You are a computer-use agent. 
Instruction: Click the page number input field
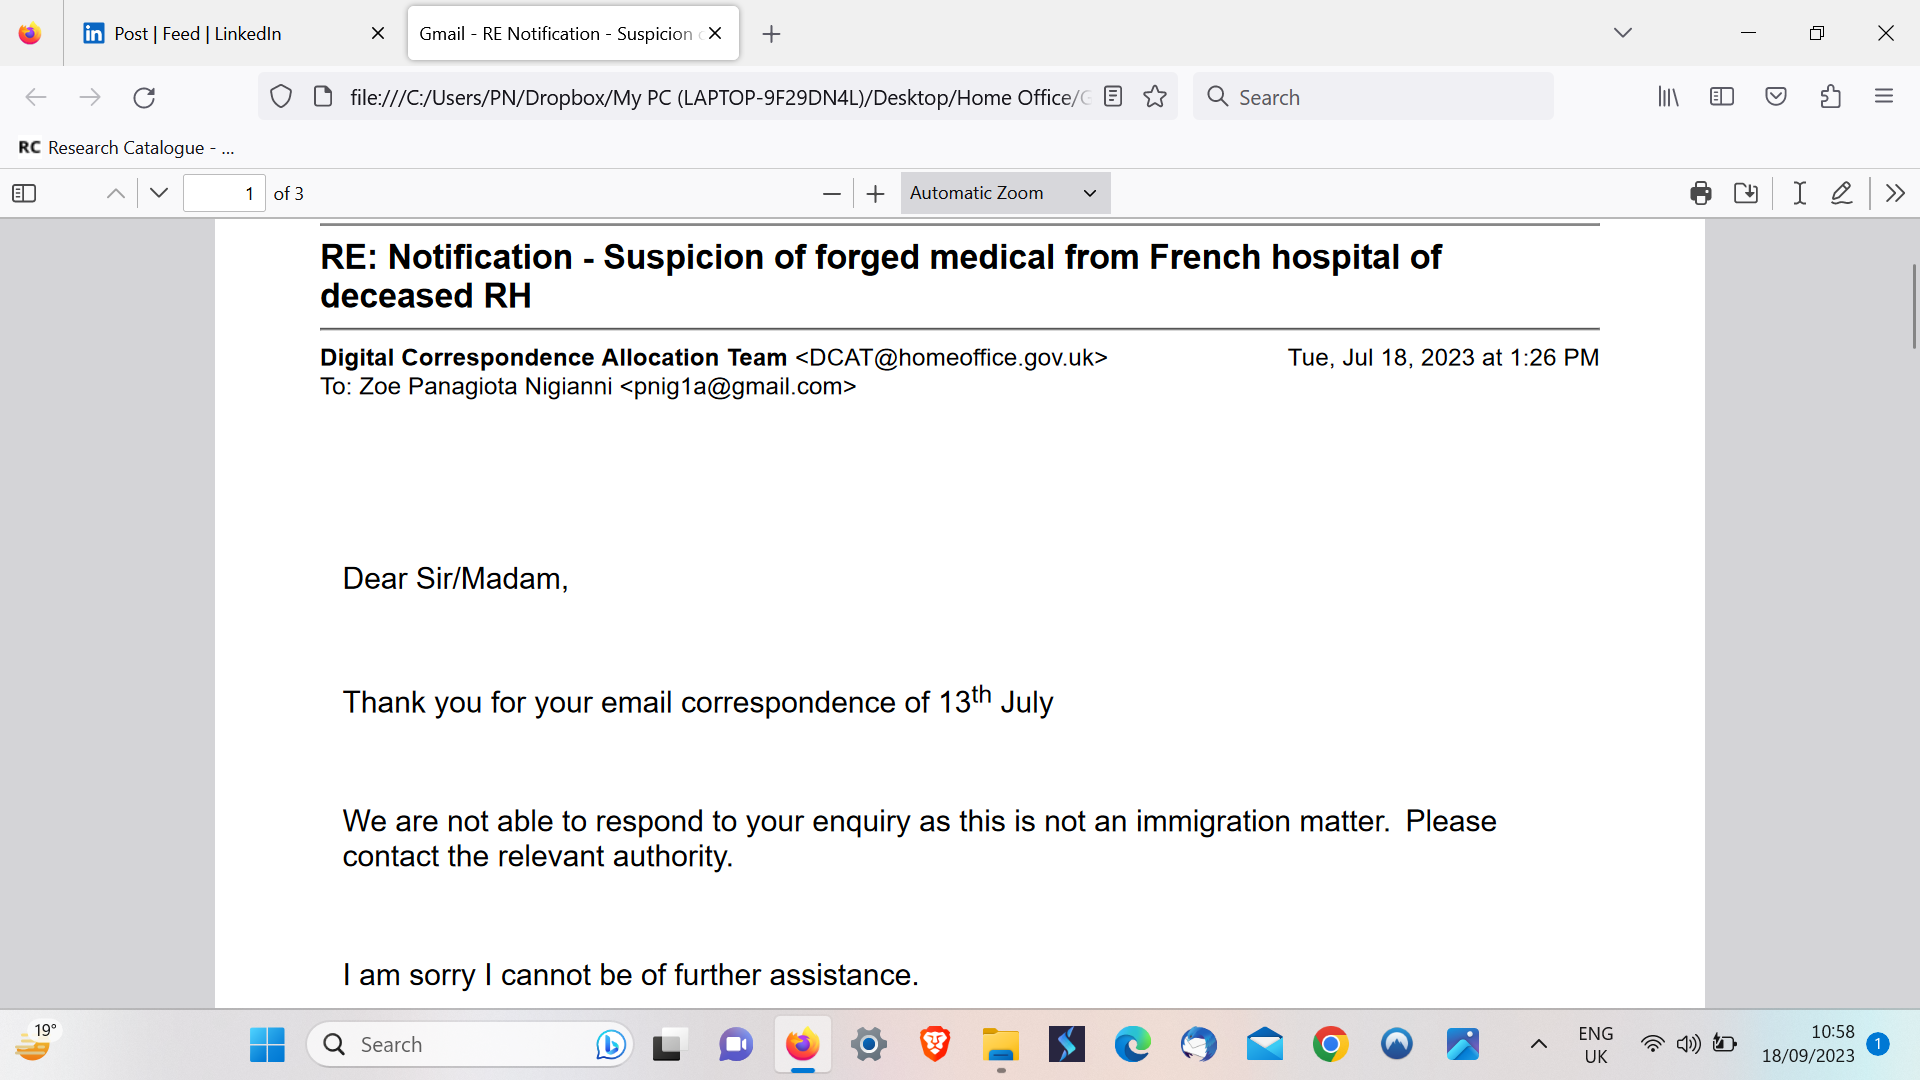point(224,193)
